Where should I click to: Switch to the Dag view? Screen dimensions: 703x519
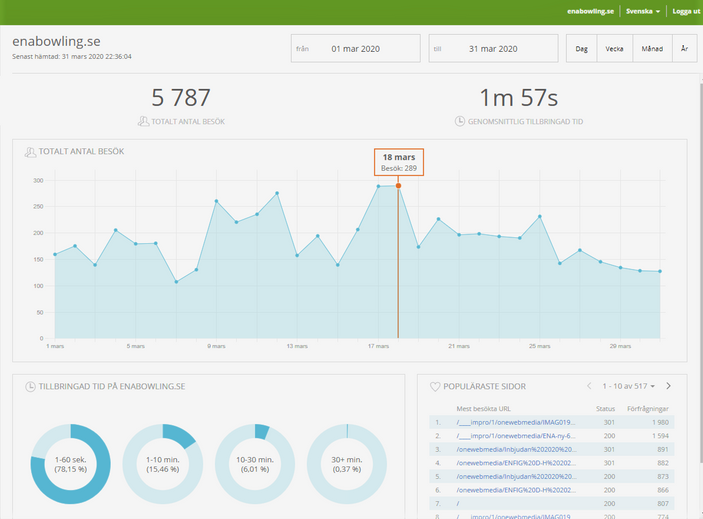(x=581, y=48)
